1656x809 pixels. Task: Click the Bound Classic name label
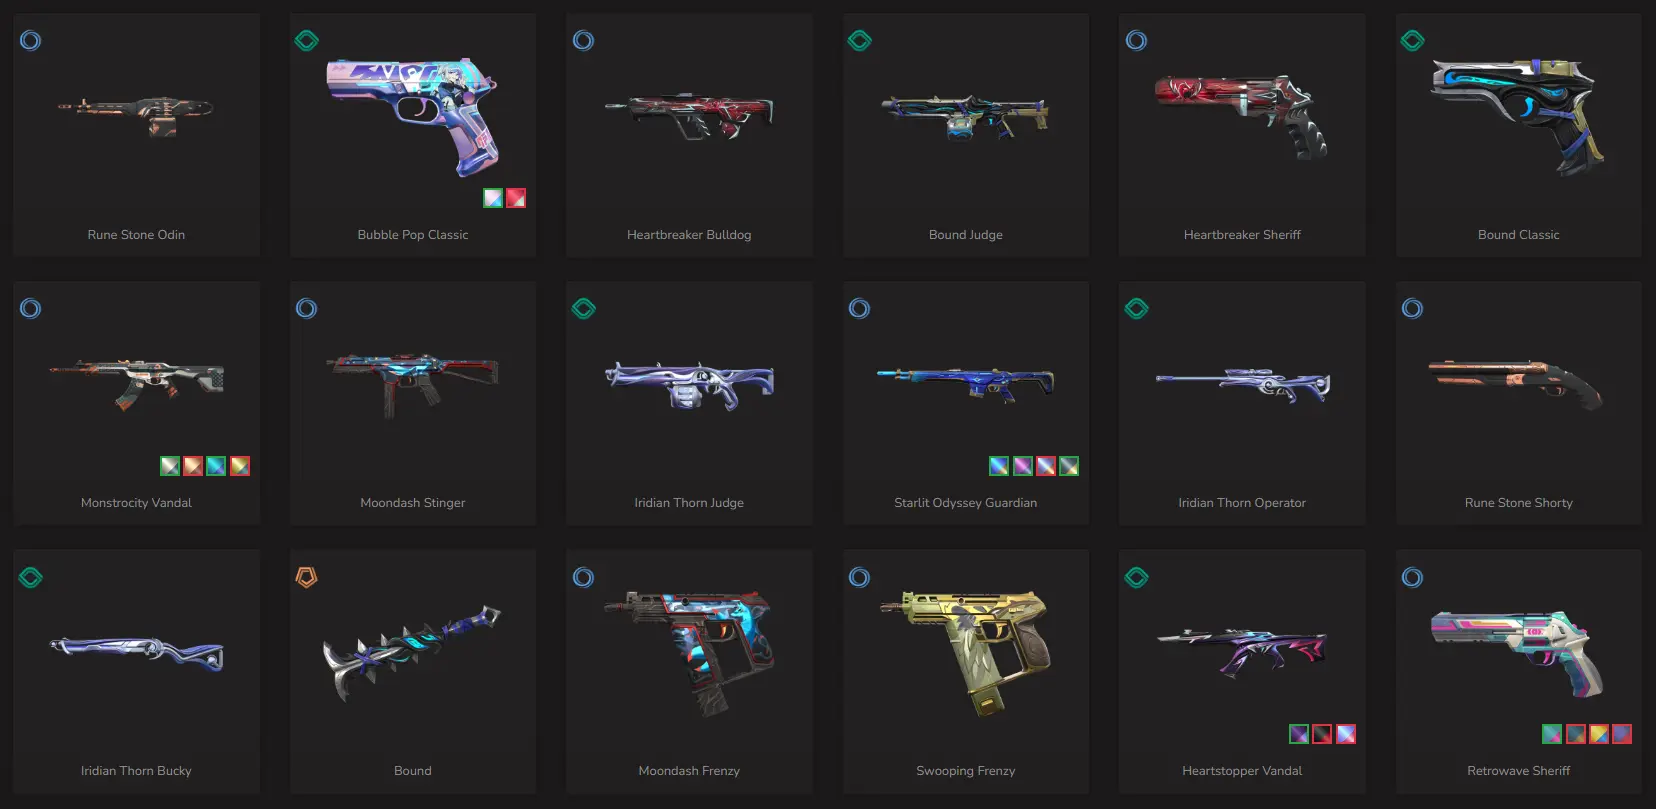pos(1519,235)
